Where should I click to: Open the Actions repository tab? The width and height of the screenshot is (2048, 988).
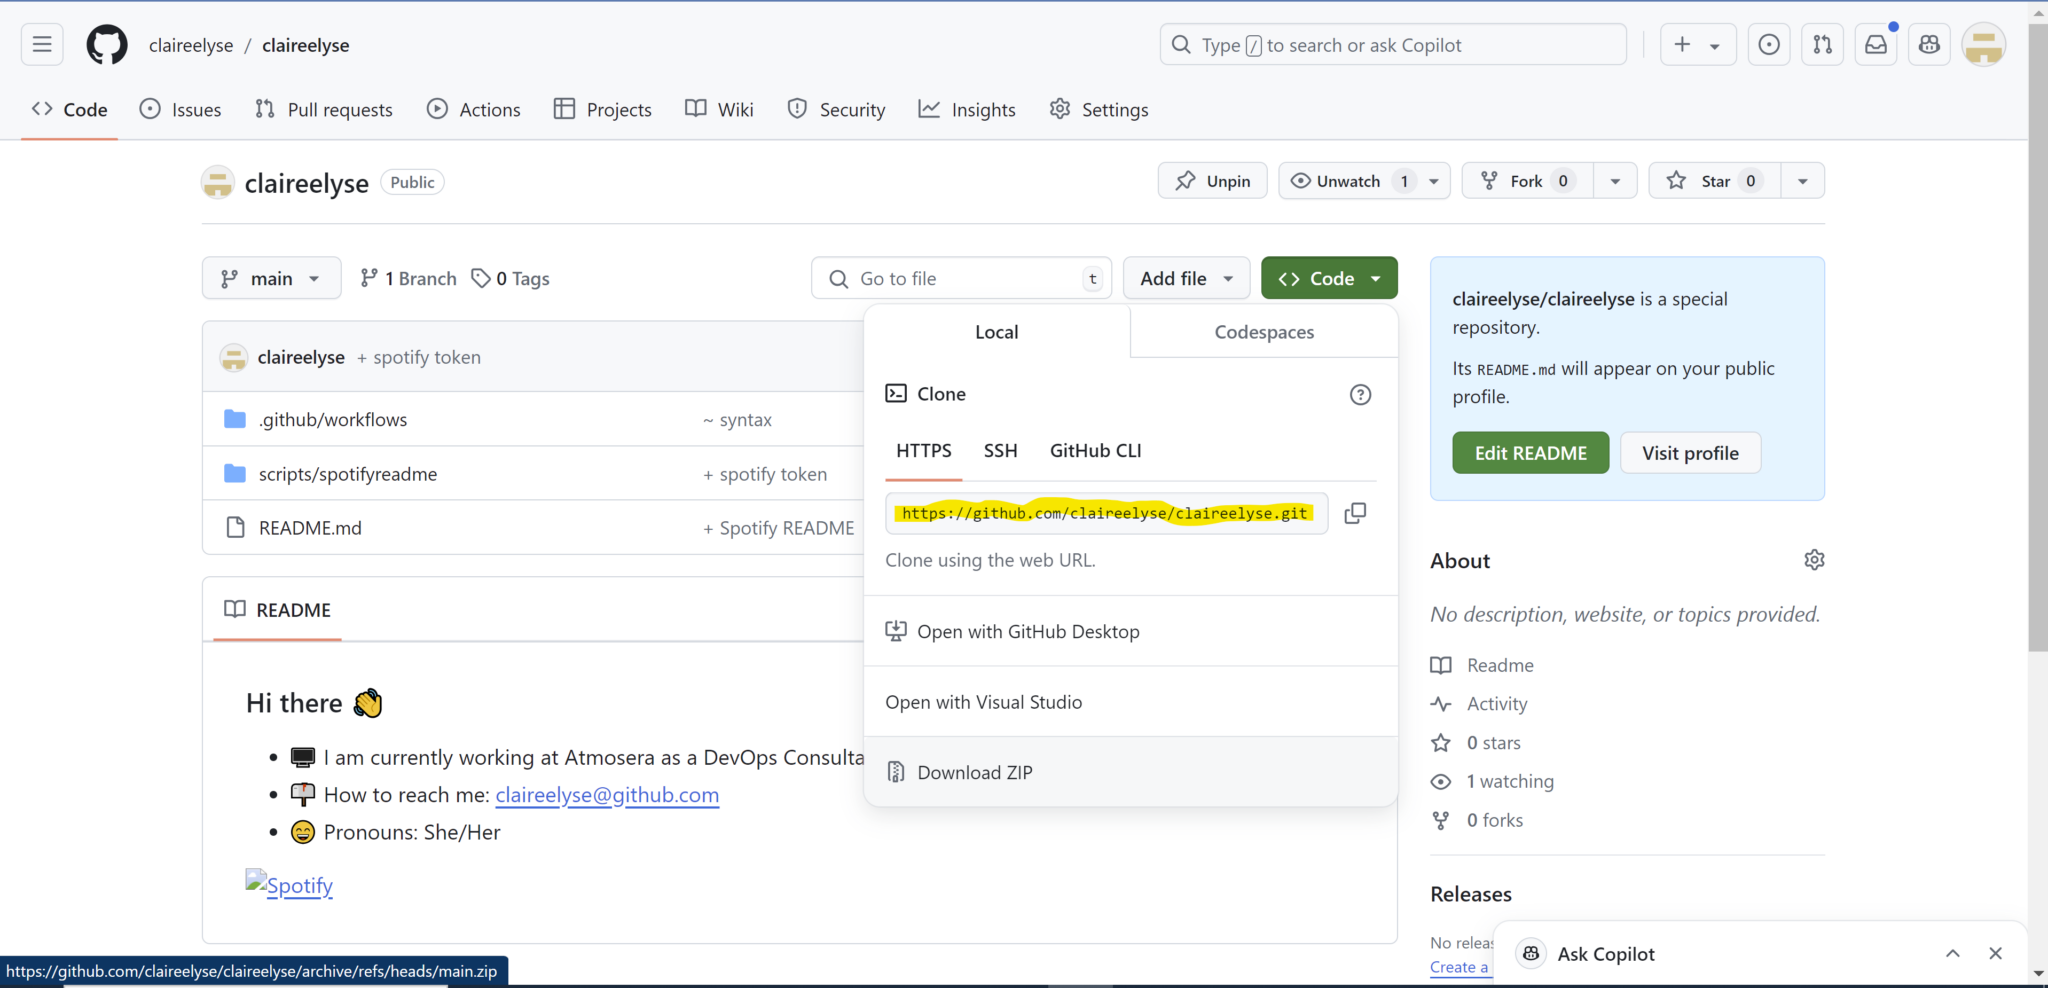point(474,110)
